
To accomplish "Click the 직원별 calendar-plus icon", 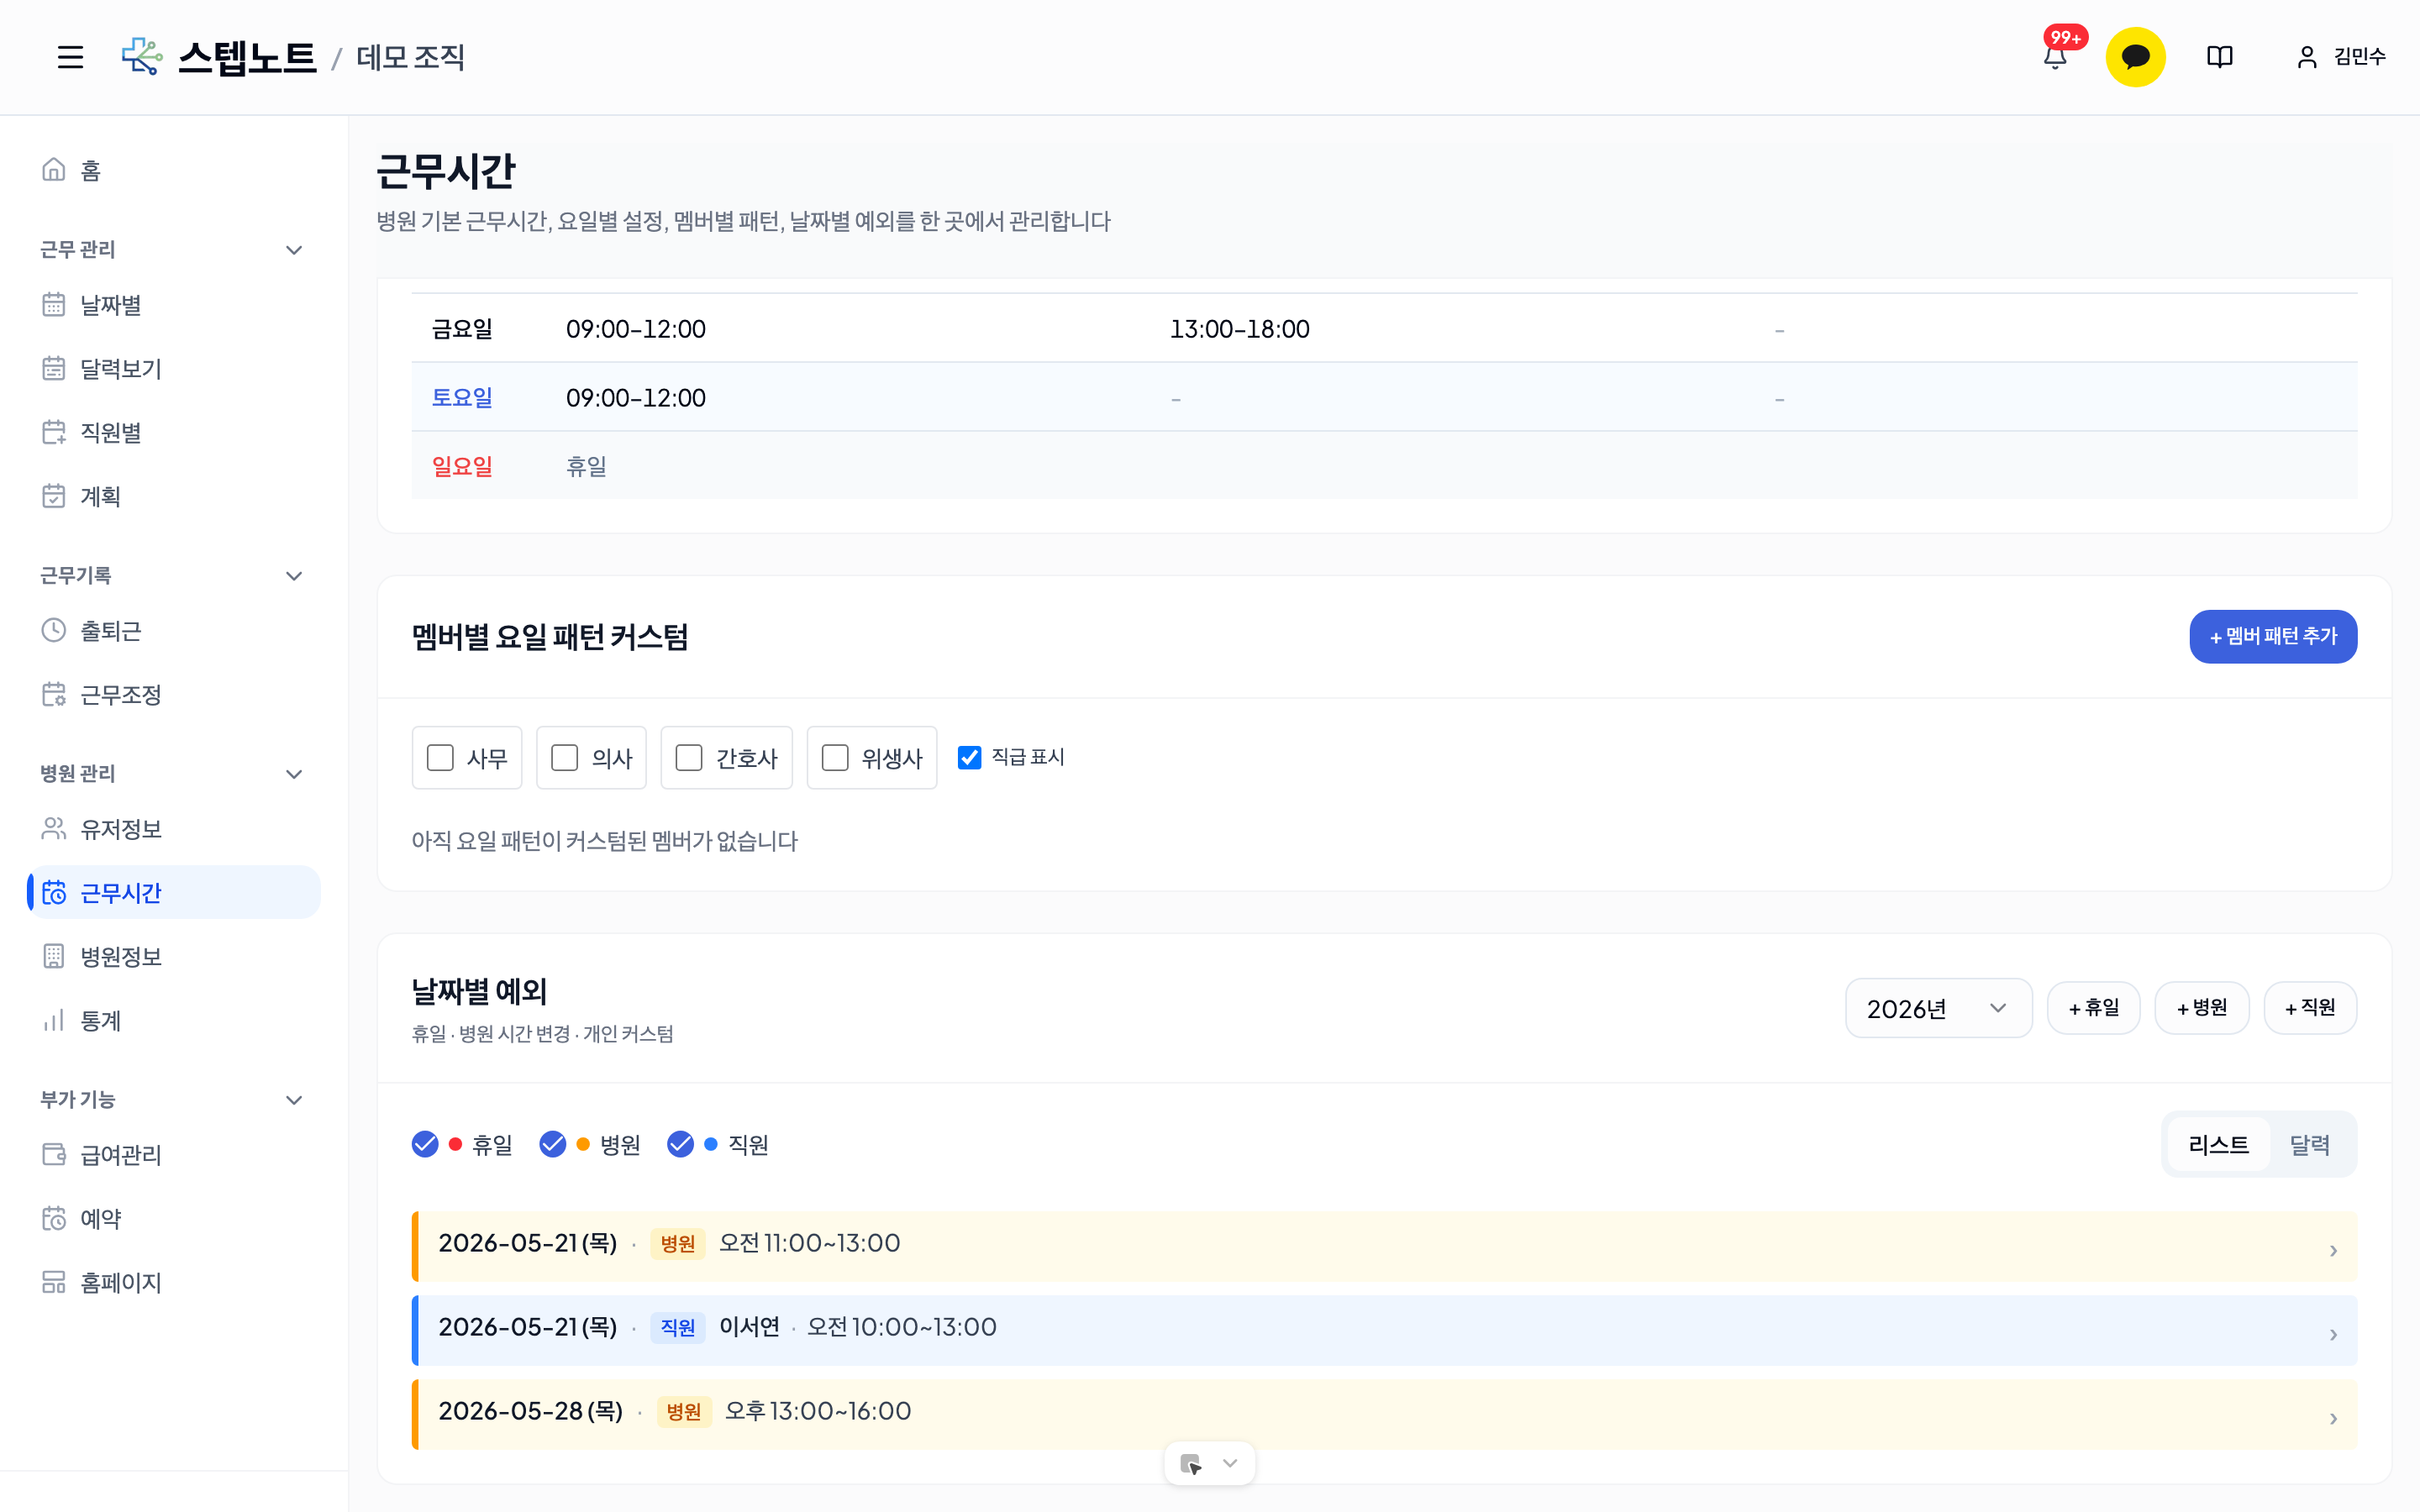I will tap(54, 432).
